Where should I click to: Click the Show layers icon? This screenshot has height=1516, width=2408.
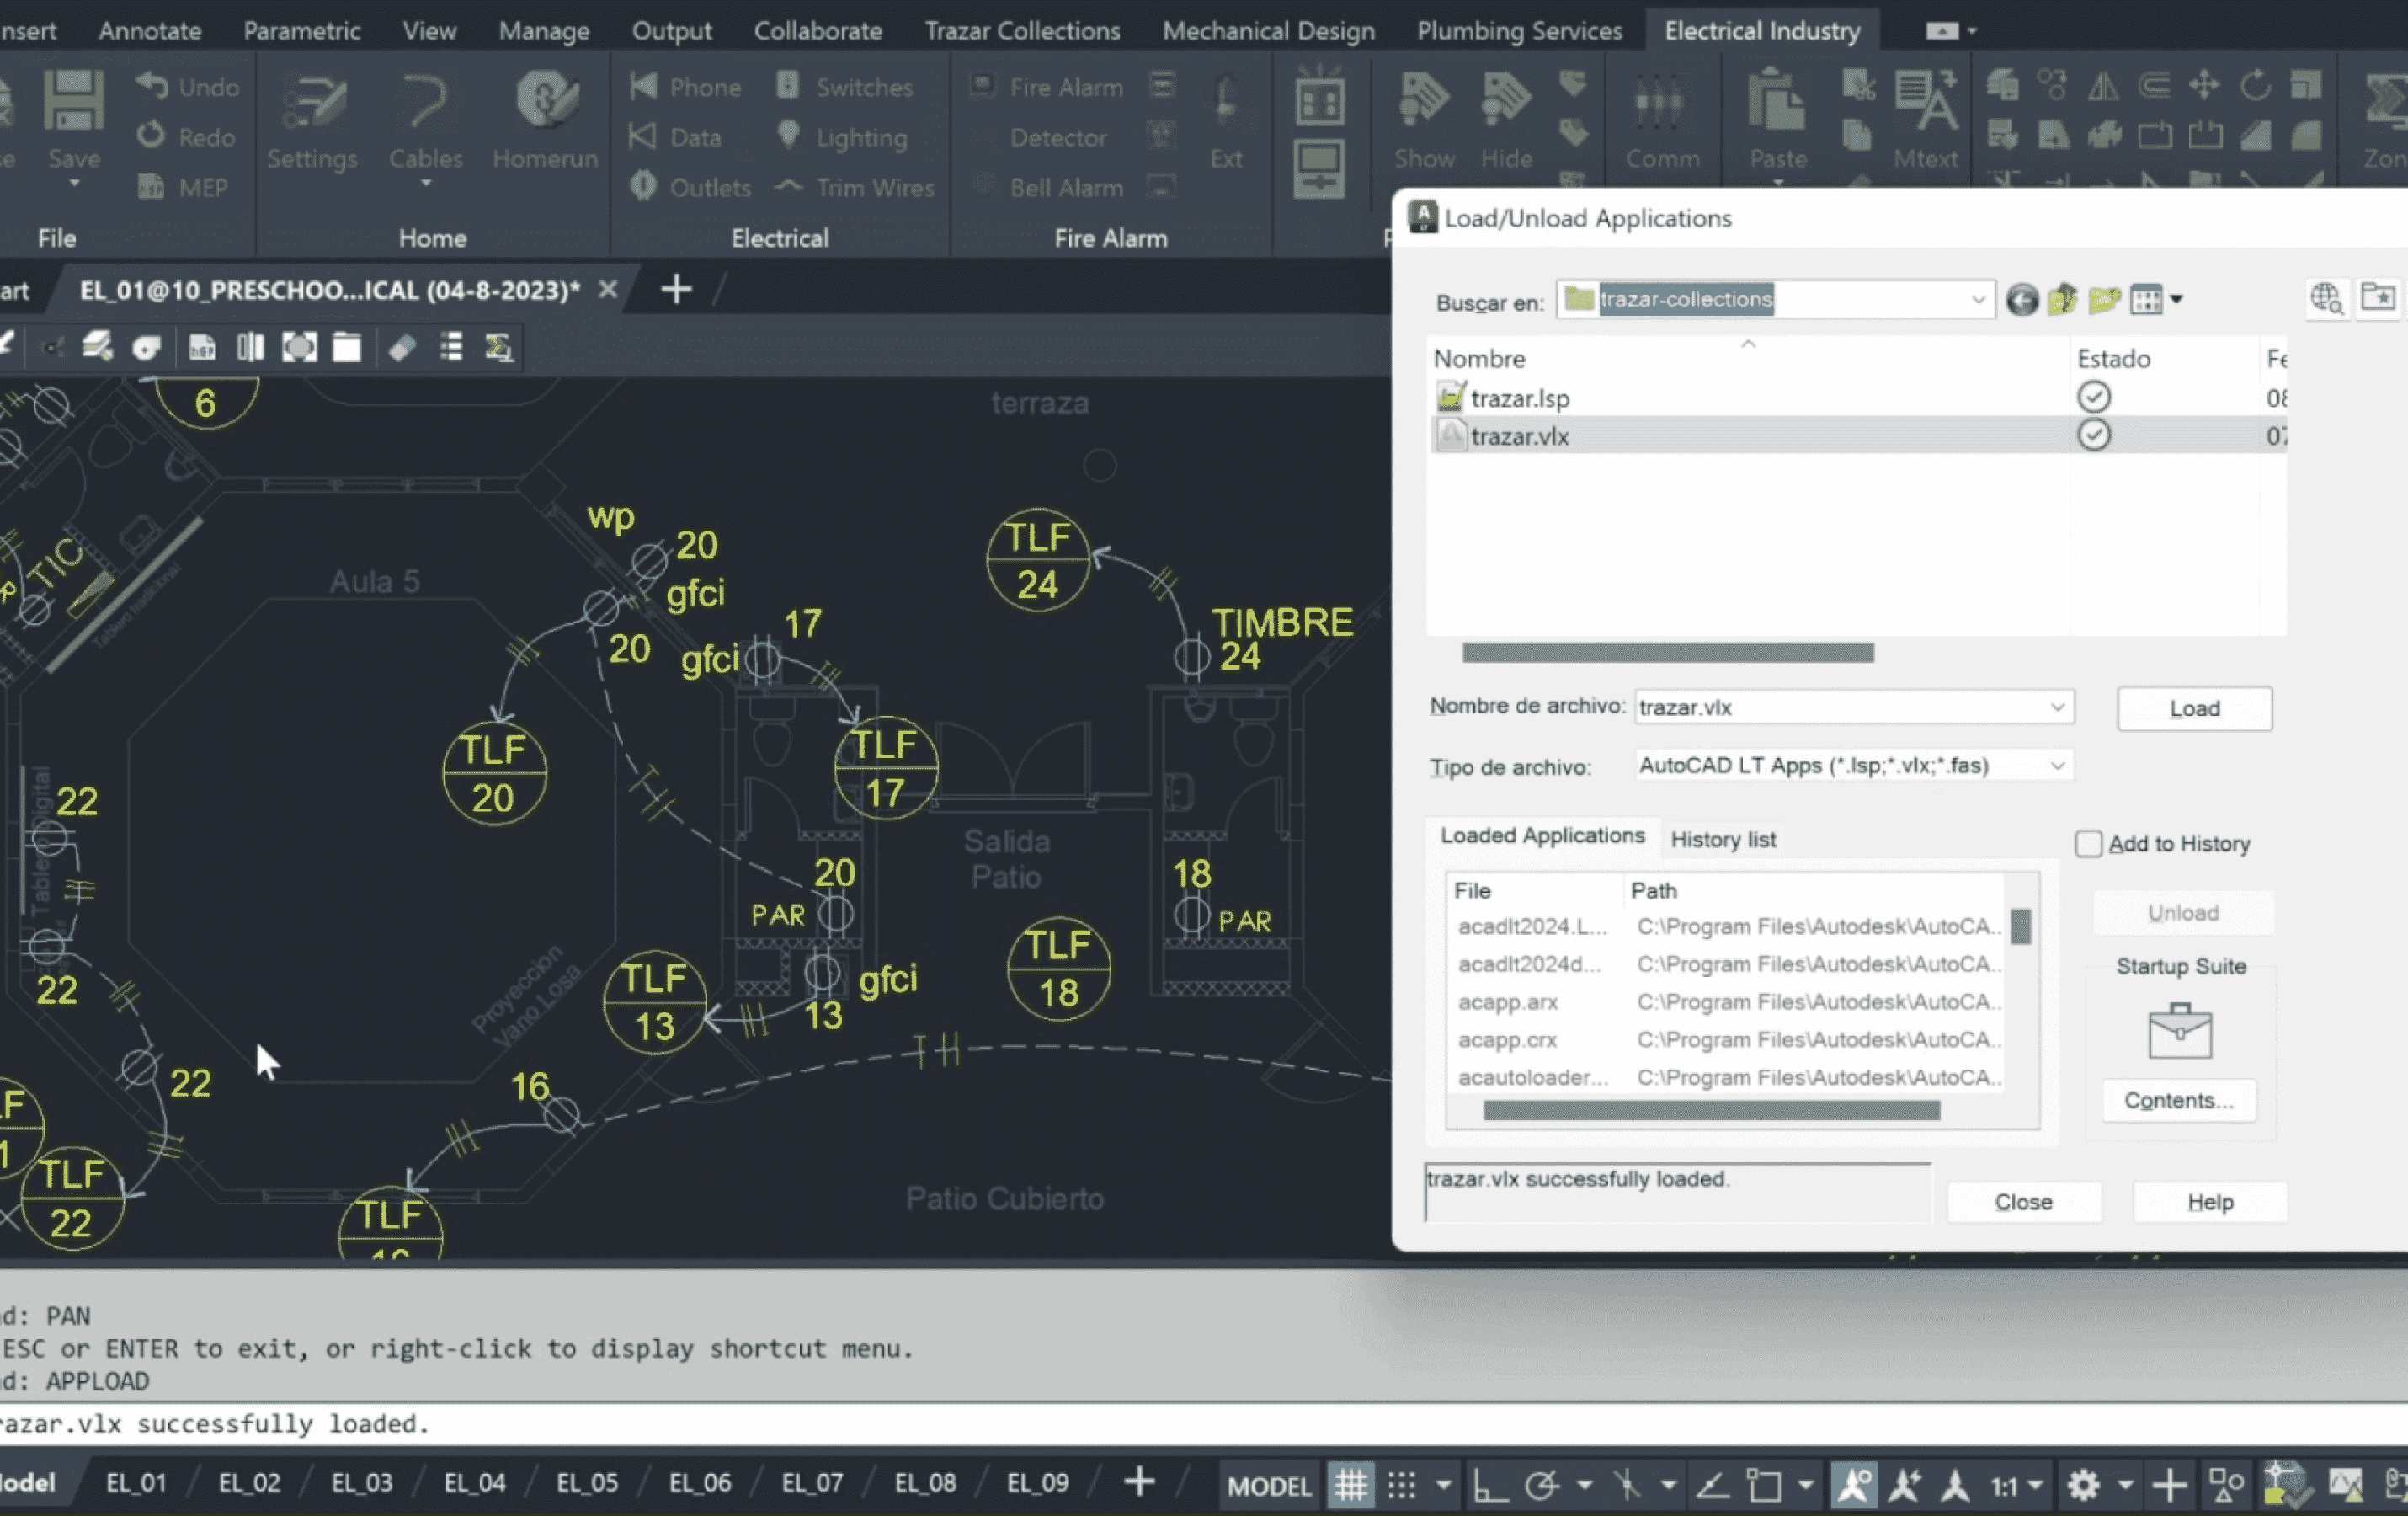pyautogui.click(x=1424, y=100)
